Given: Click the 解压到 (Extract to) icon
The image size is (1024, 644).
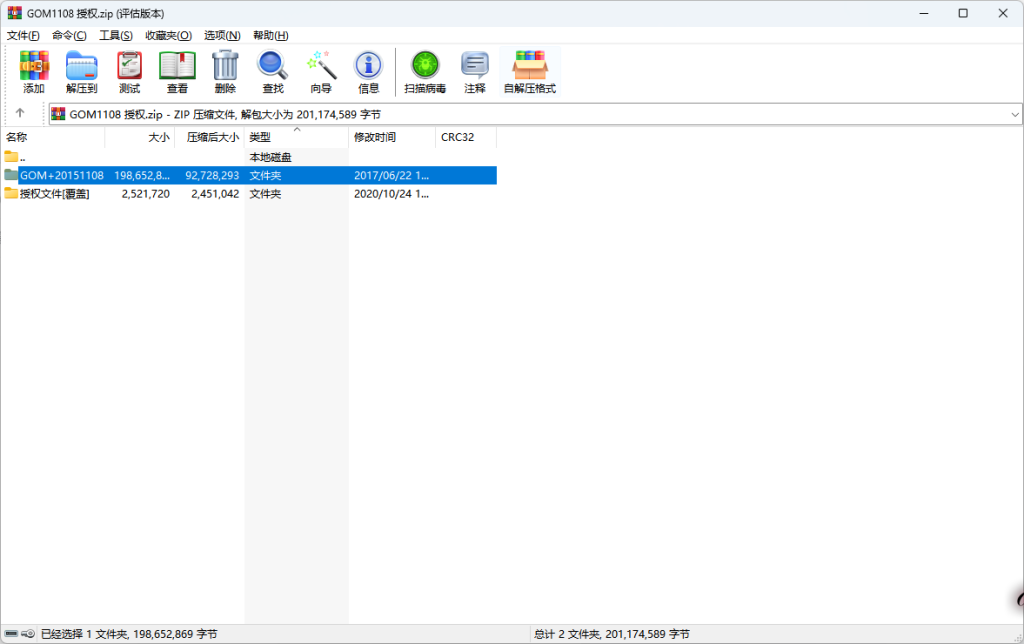Looking at the screenshot, I should click(x=82, y=72).
